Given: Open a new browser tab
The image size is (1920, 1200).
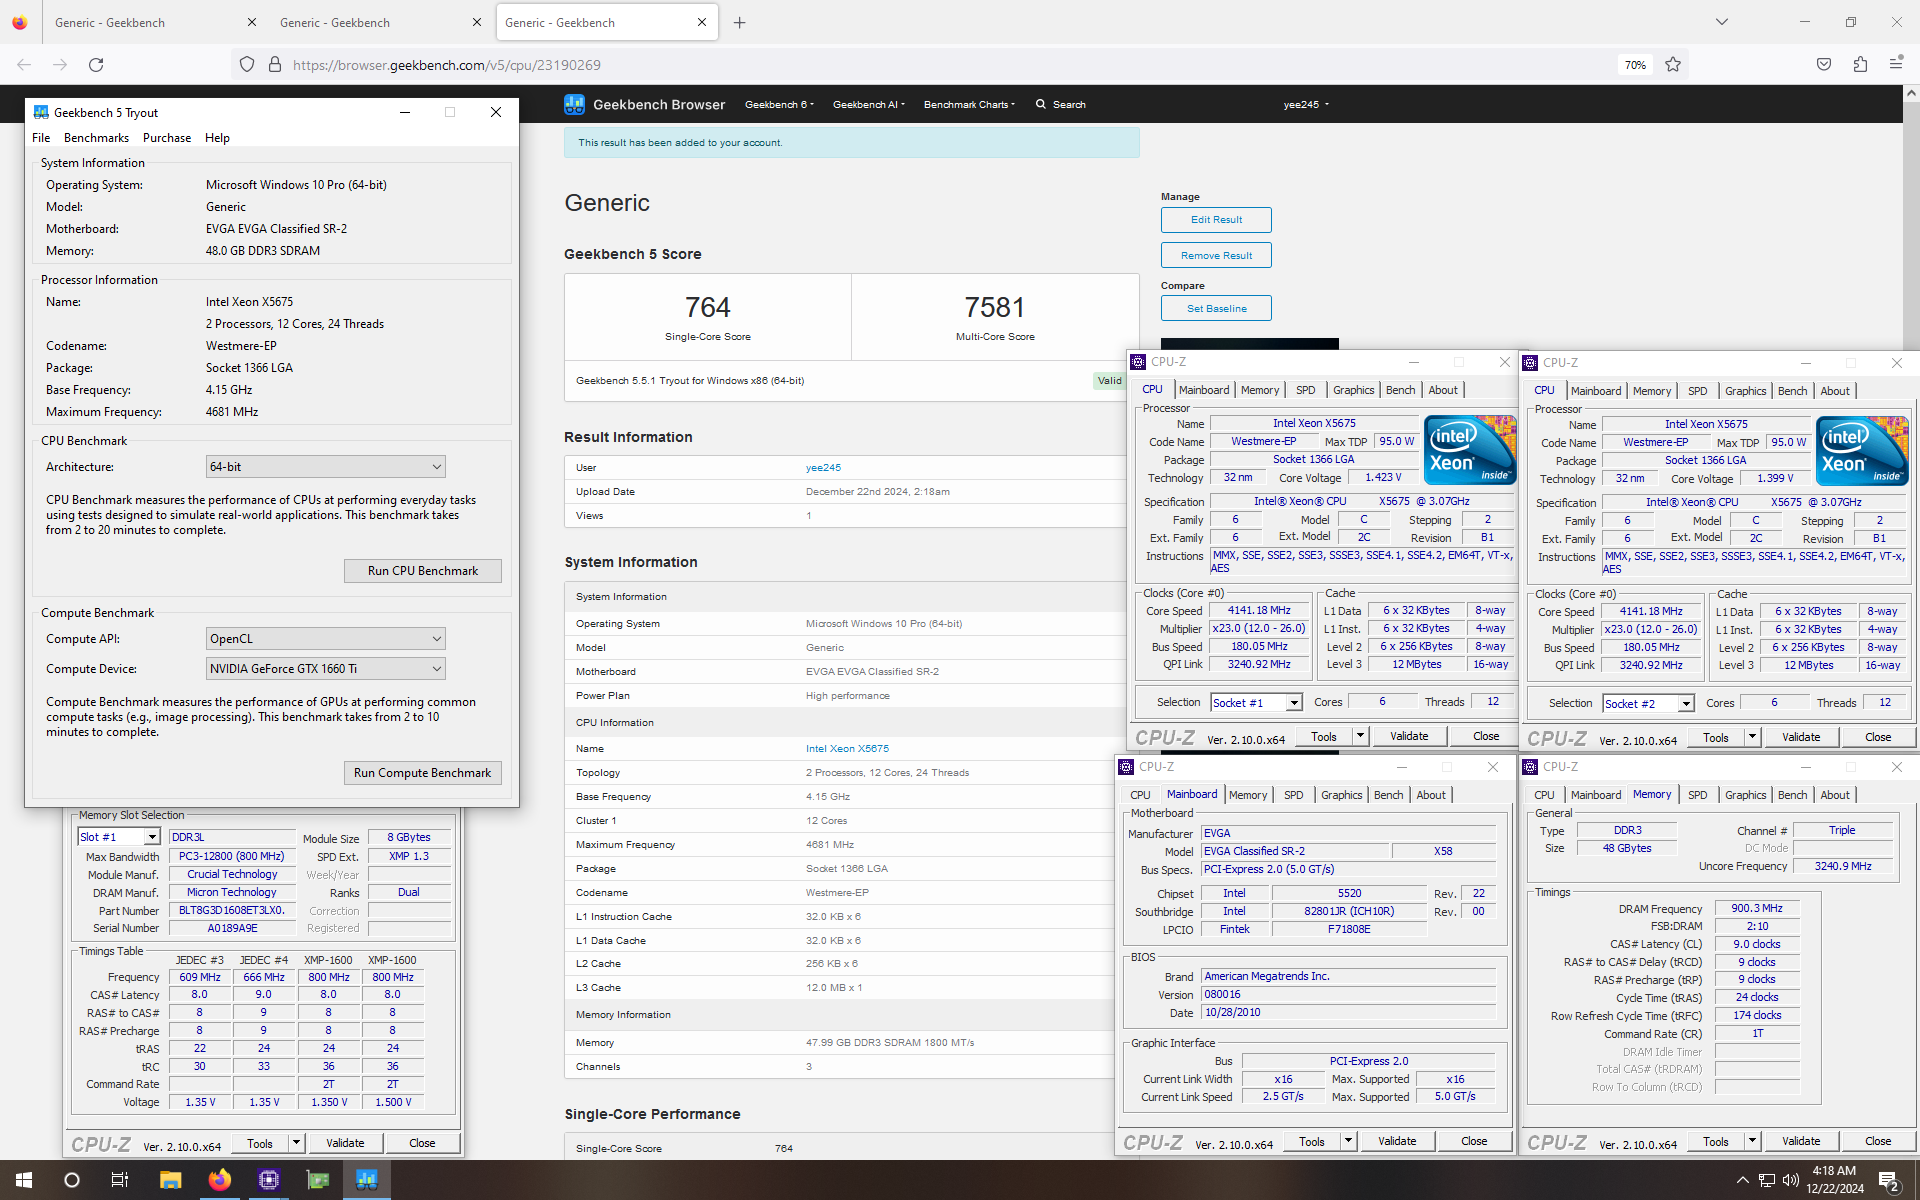Looking at the screenshot, I should (x=740, y=22).
